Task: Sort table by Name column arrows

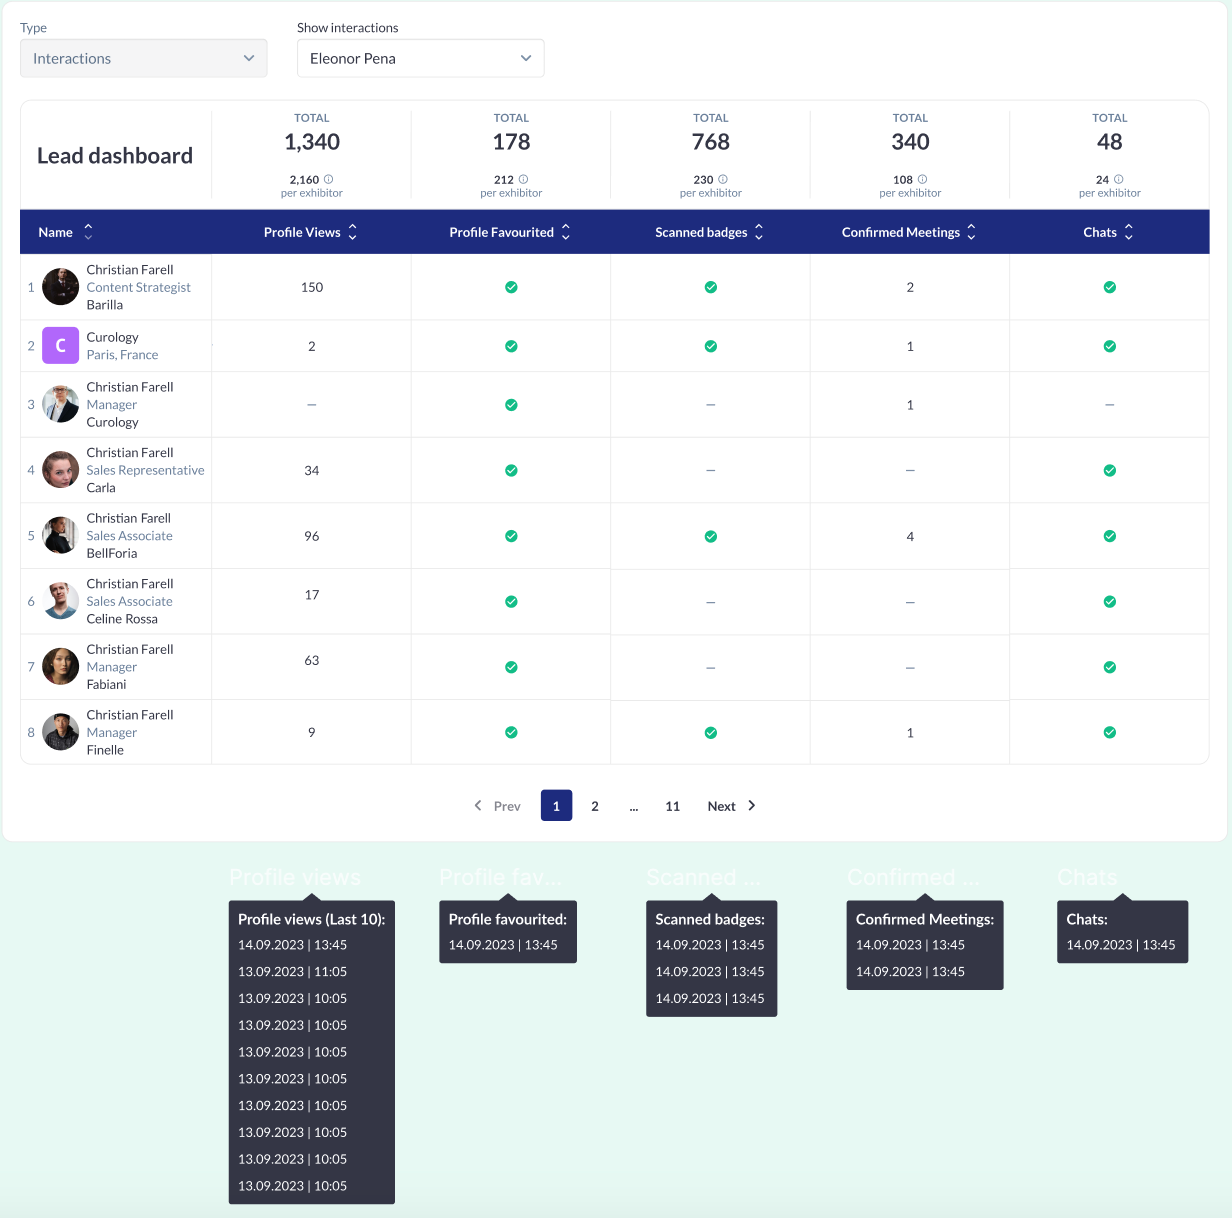Action: click(88, 232)
